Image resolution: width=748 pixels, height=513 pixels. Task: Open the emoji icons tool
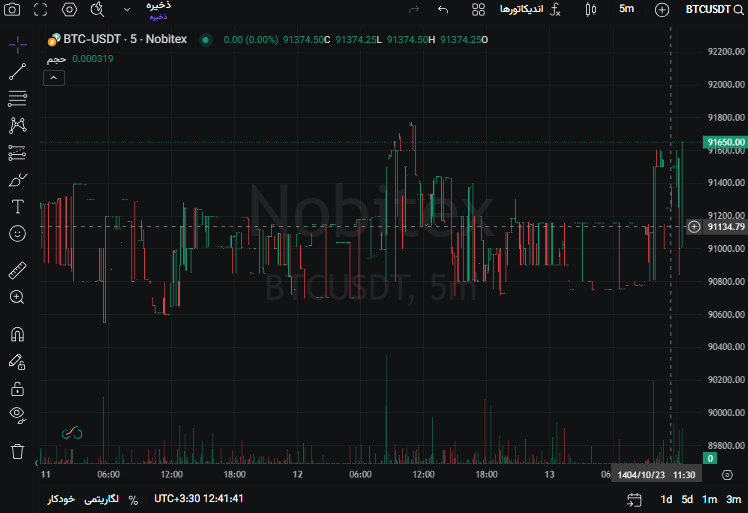17,234
